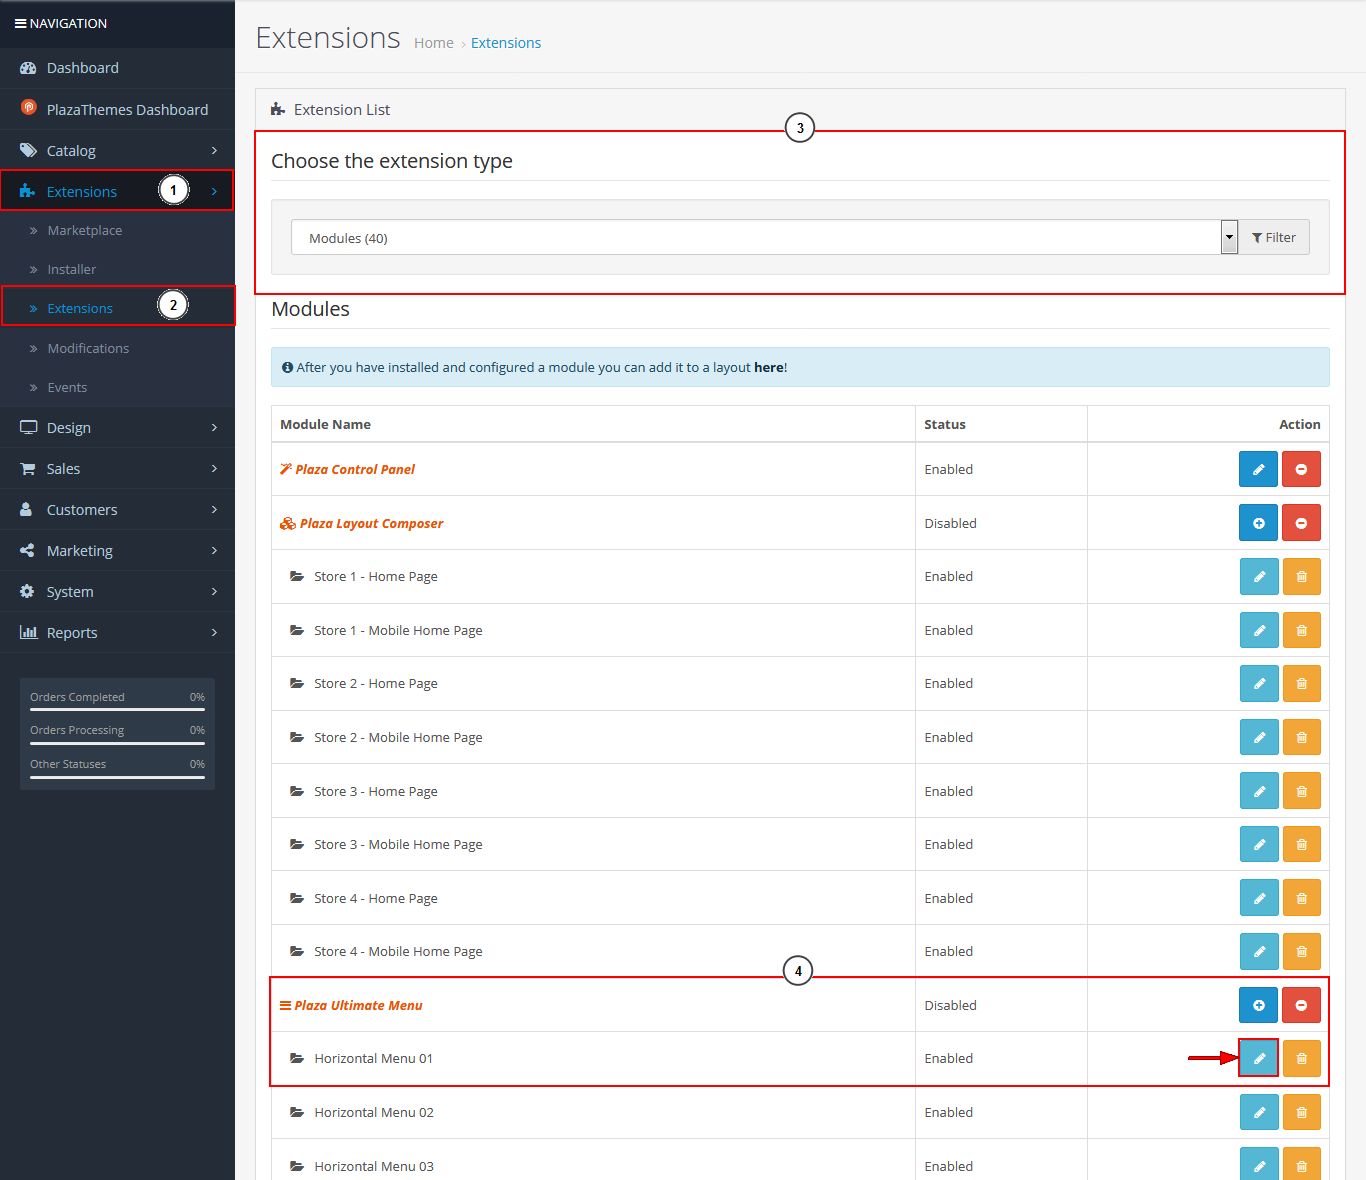
Task: Delete Store 1 - Home Page layout
Action: [x=1301, y=576]
